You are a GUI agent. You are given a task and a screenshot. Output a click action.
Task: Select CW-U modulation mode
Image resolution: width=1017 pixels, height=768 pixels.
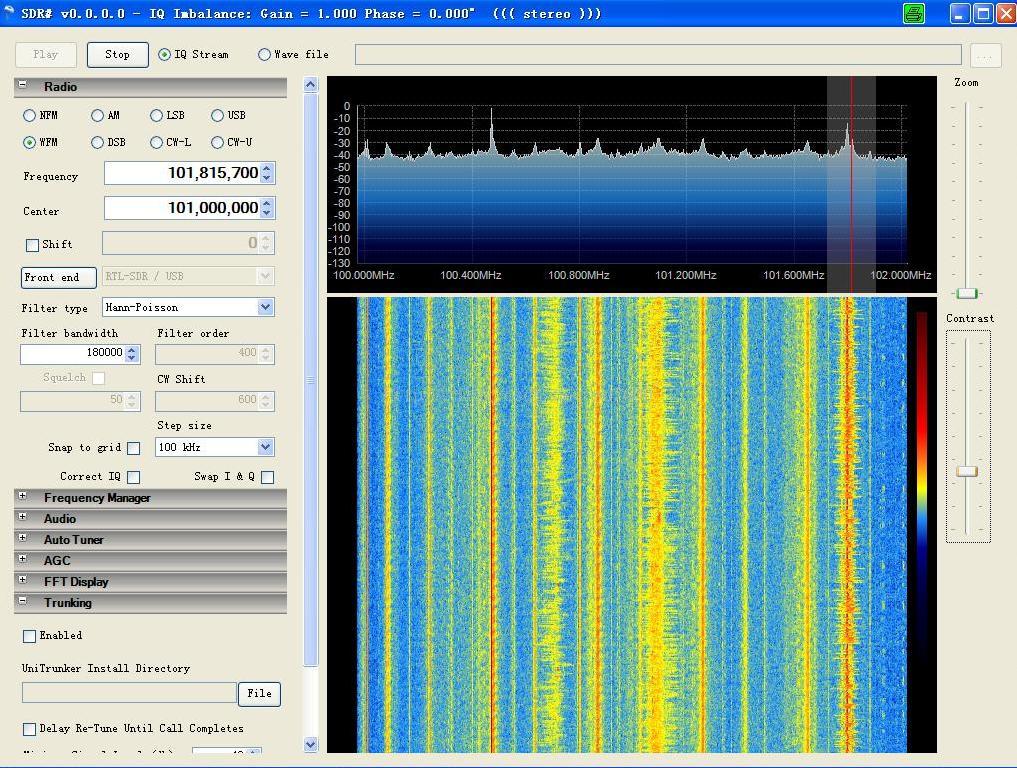217,142
